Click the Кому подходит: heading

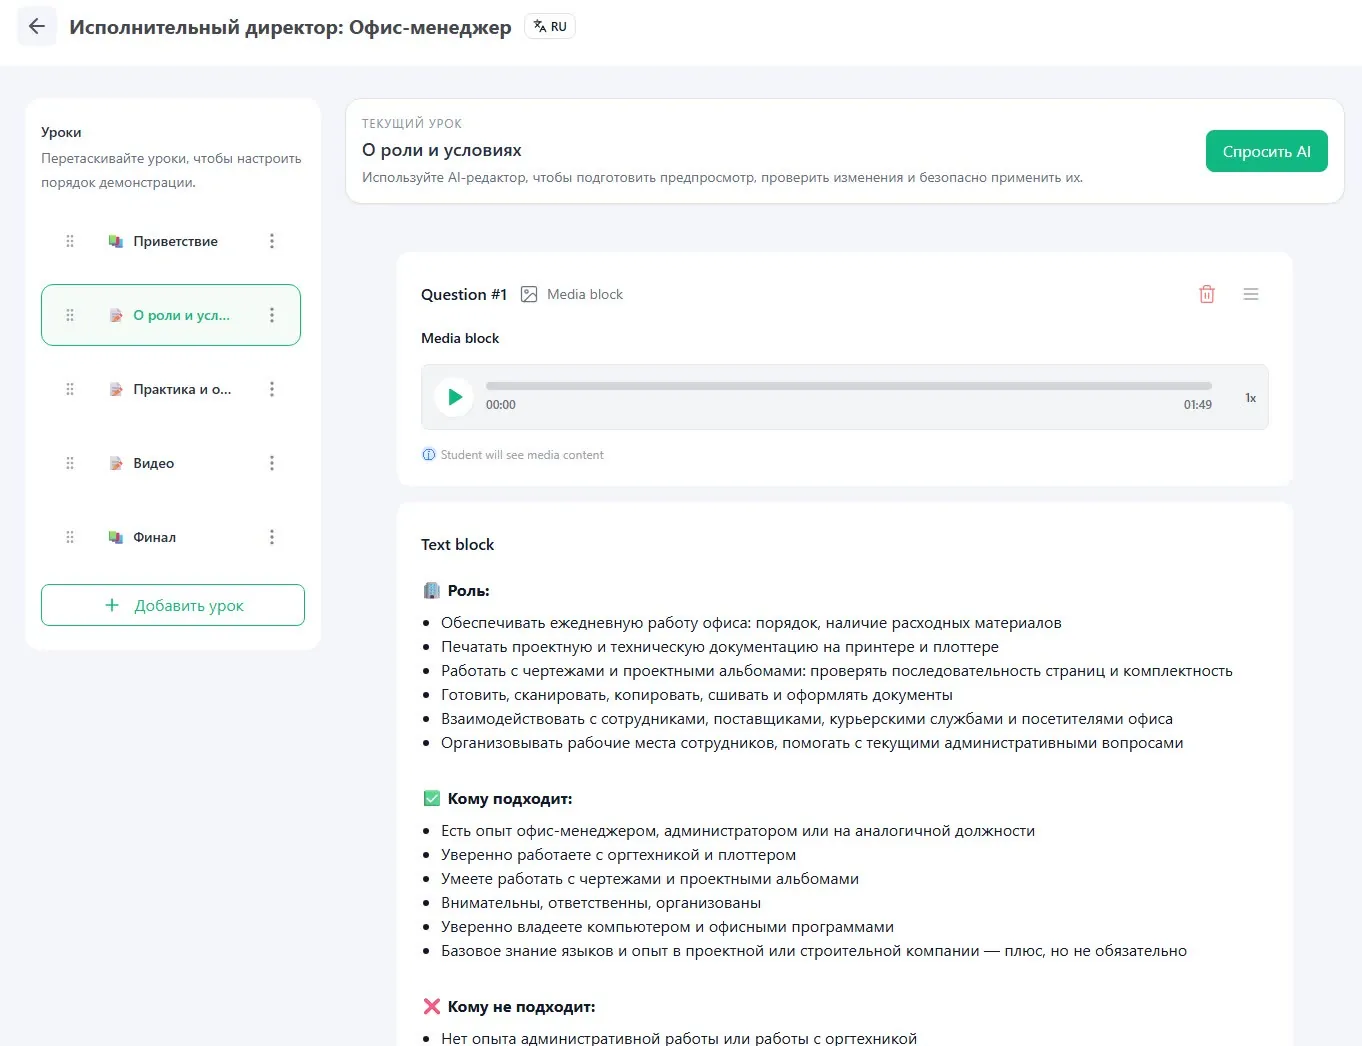(x=510, y=799)
